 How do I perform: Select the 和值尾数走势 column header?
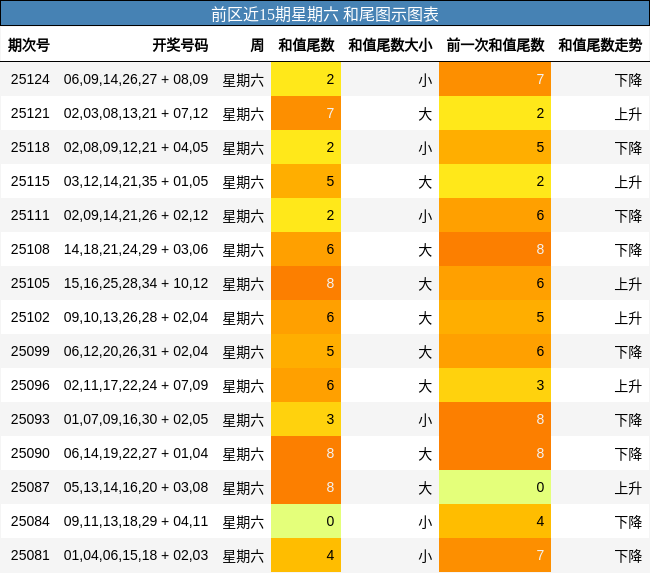(600, 45)
